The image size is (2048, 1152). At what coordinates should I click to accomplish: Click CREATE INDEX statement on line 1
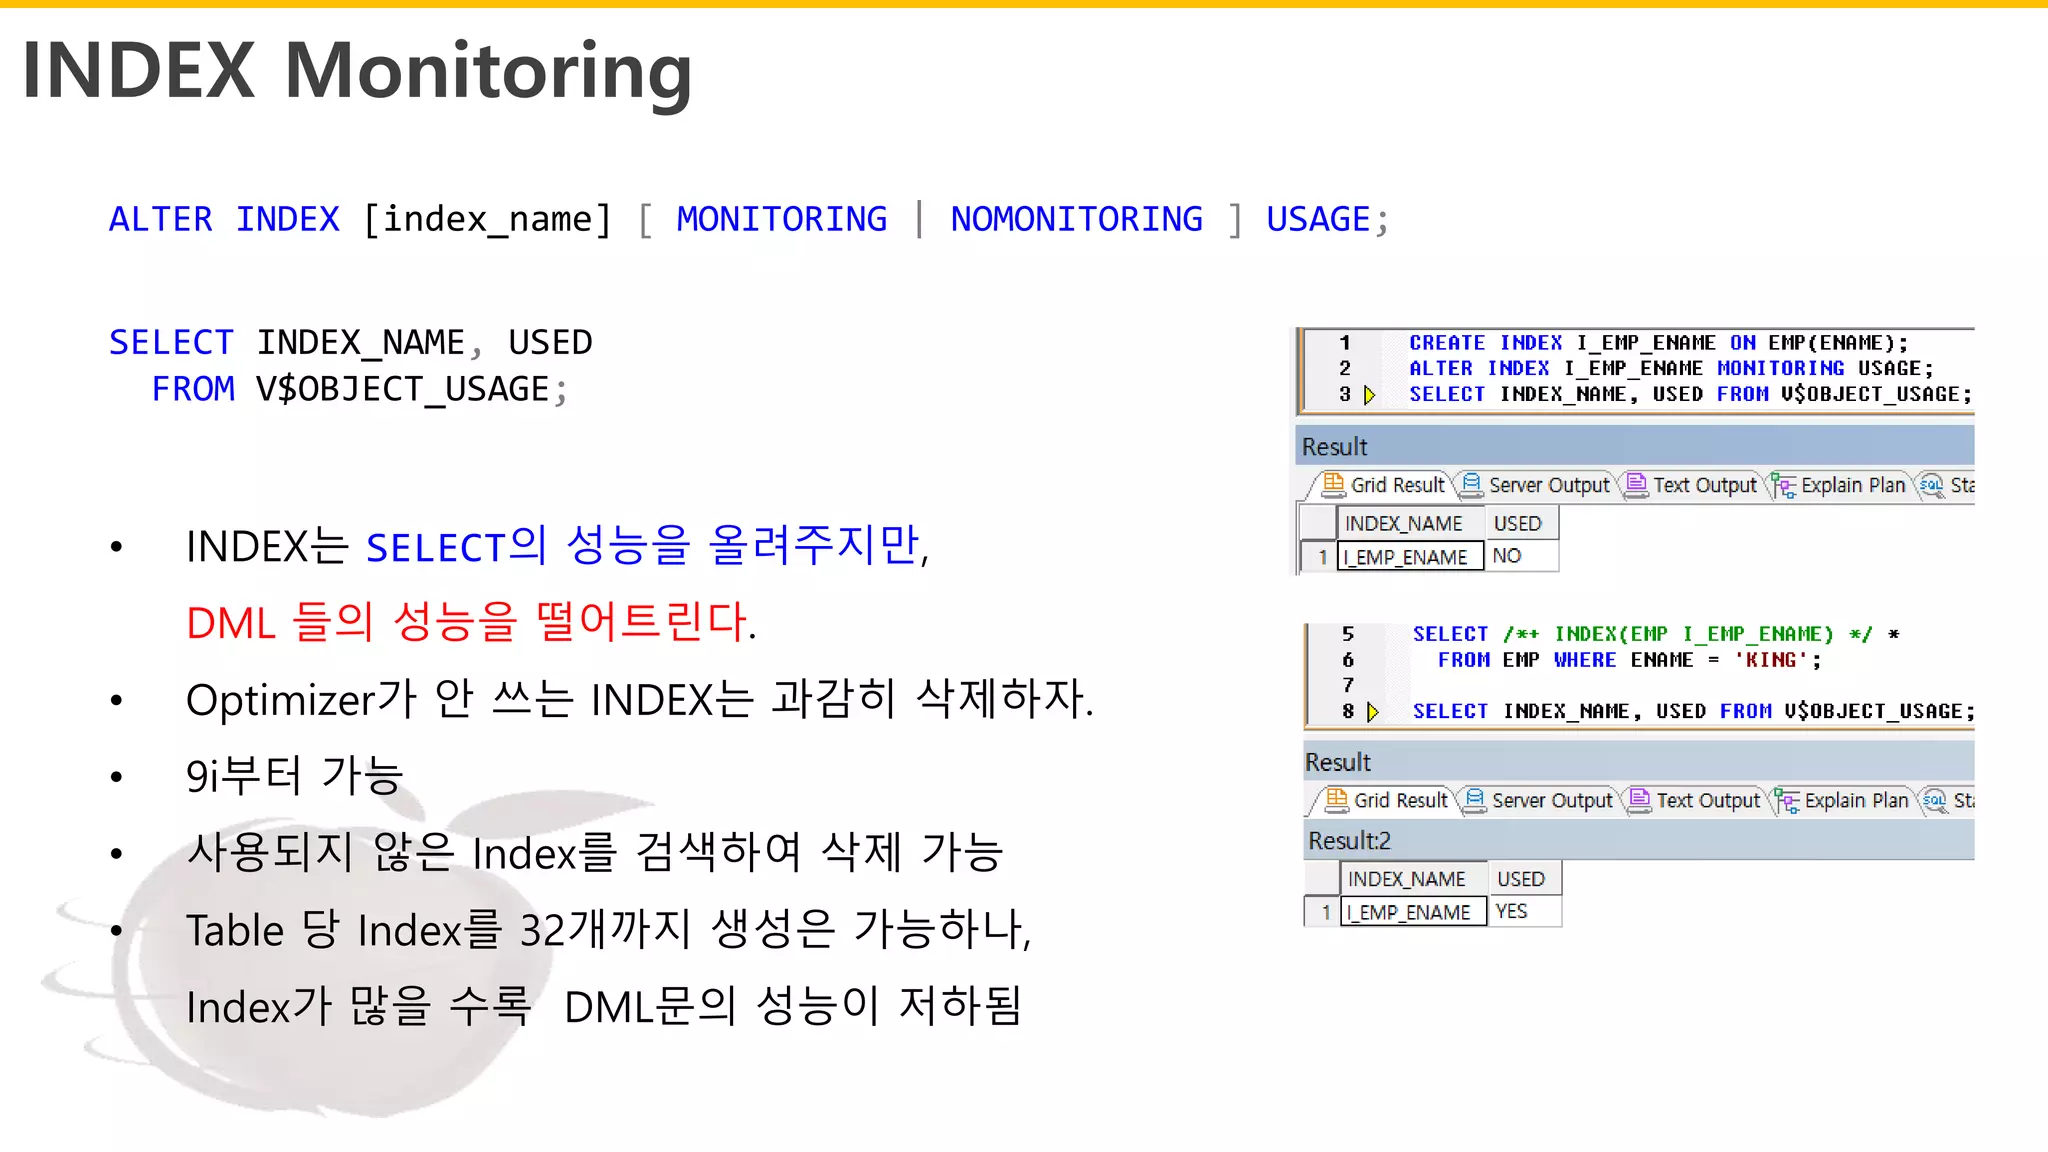[1658, 343]
